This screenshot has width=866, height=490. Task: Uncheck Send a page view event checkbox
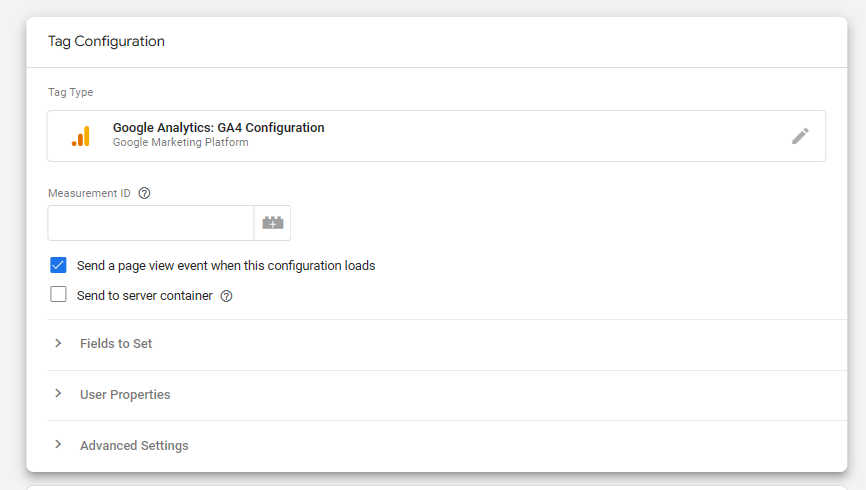pos(58,265)
